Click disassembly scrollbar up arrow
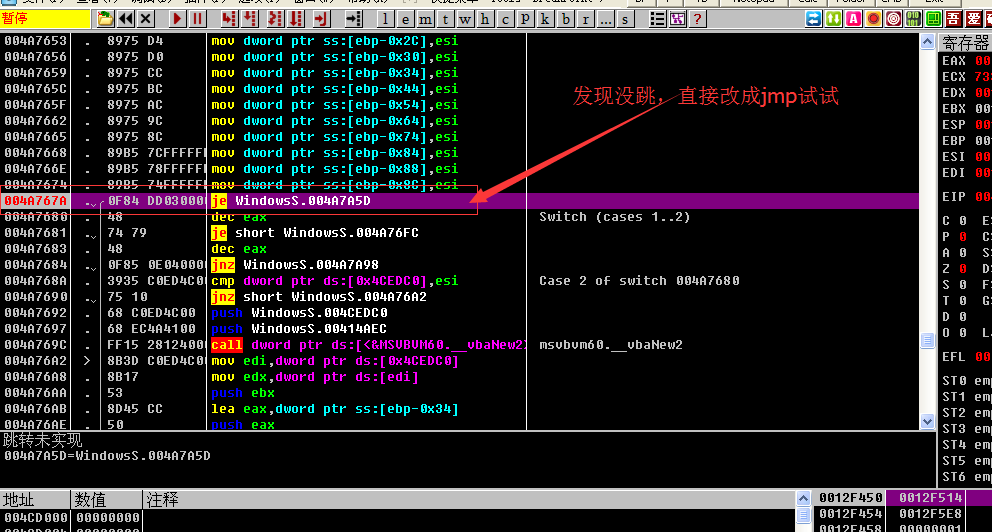Viewport: 992px width, 532px height. [927, 42]
